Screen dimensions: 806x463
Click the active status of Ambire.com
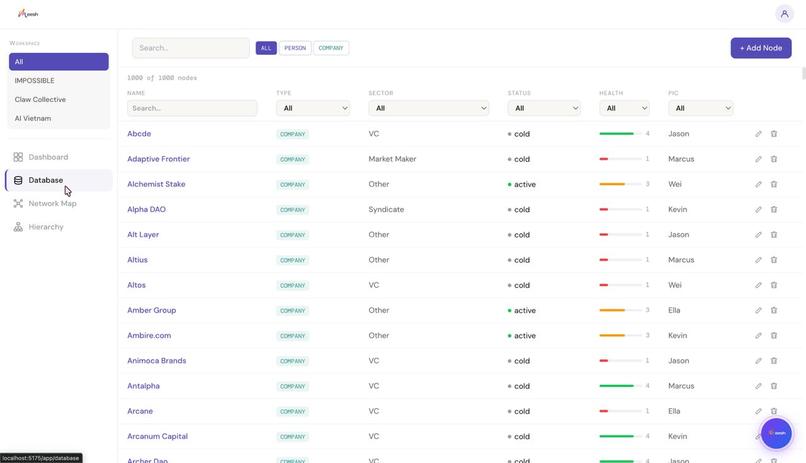point(522,335)
